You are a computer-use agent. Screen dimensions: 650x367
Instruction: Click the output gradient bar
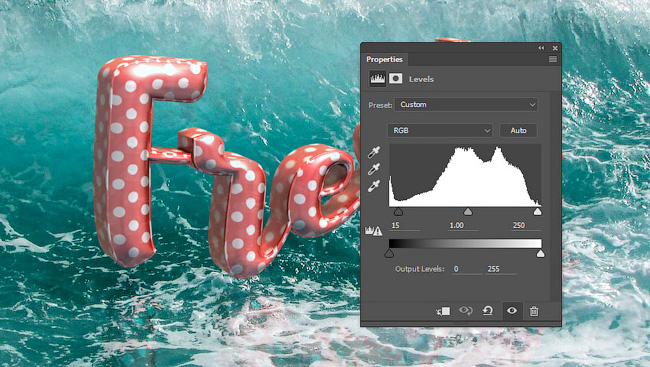pyautogui.click(x=465, y=243)
